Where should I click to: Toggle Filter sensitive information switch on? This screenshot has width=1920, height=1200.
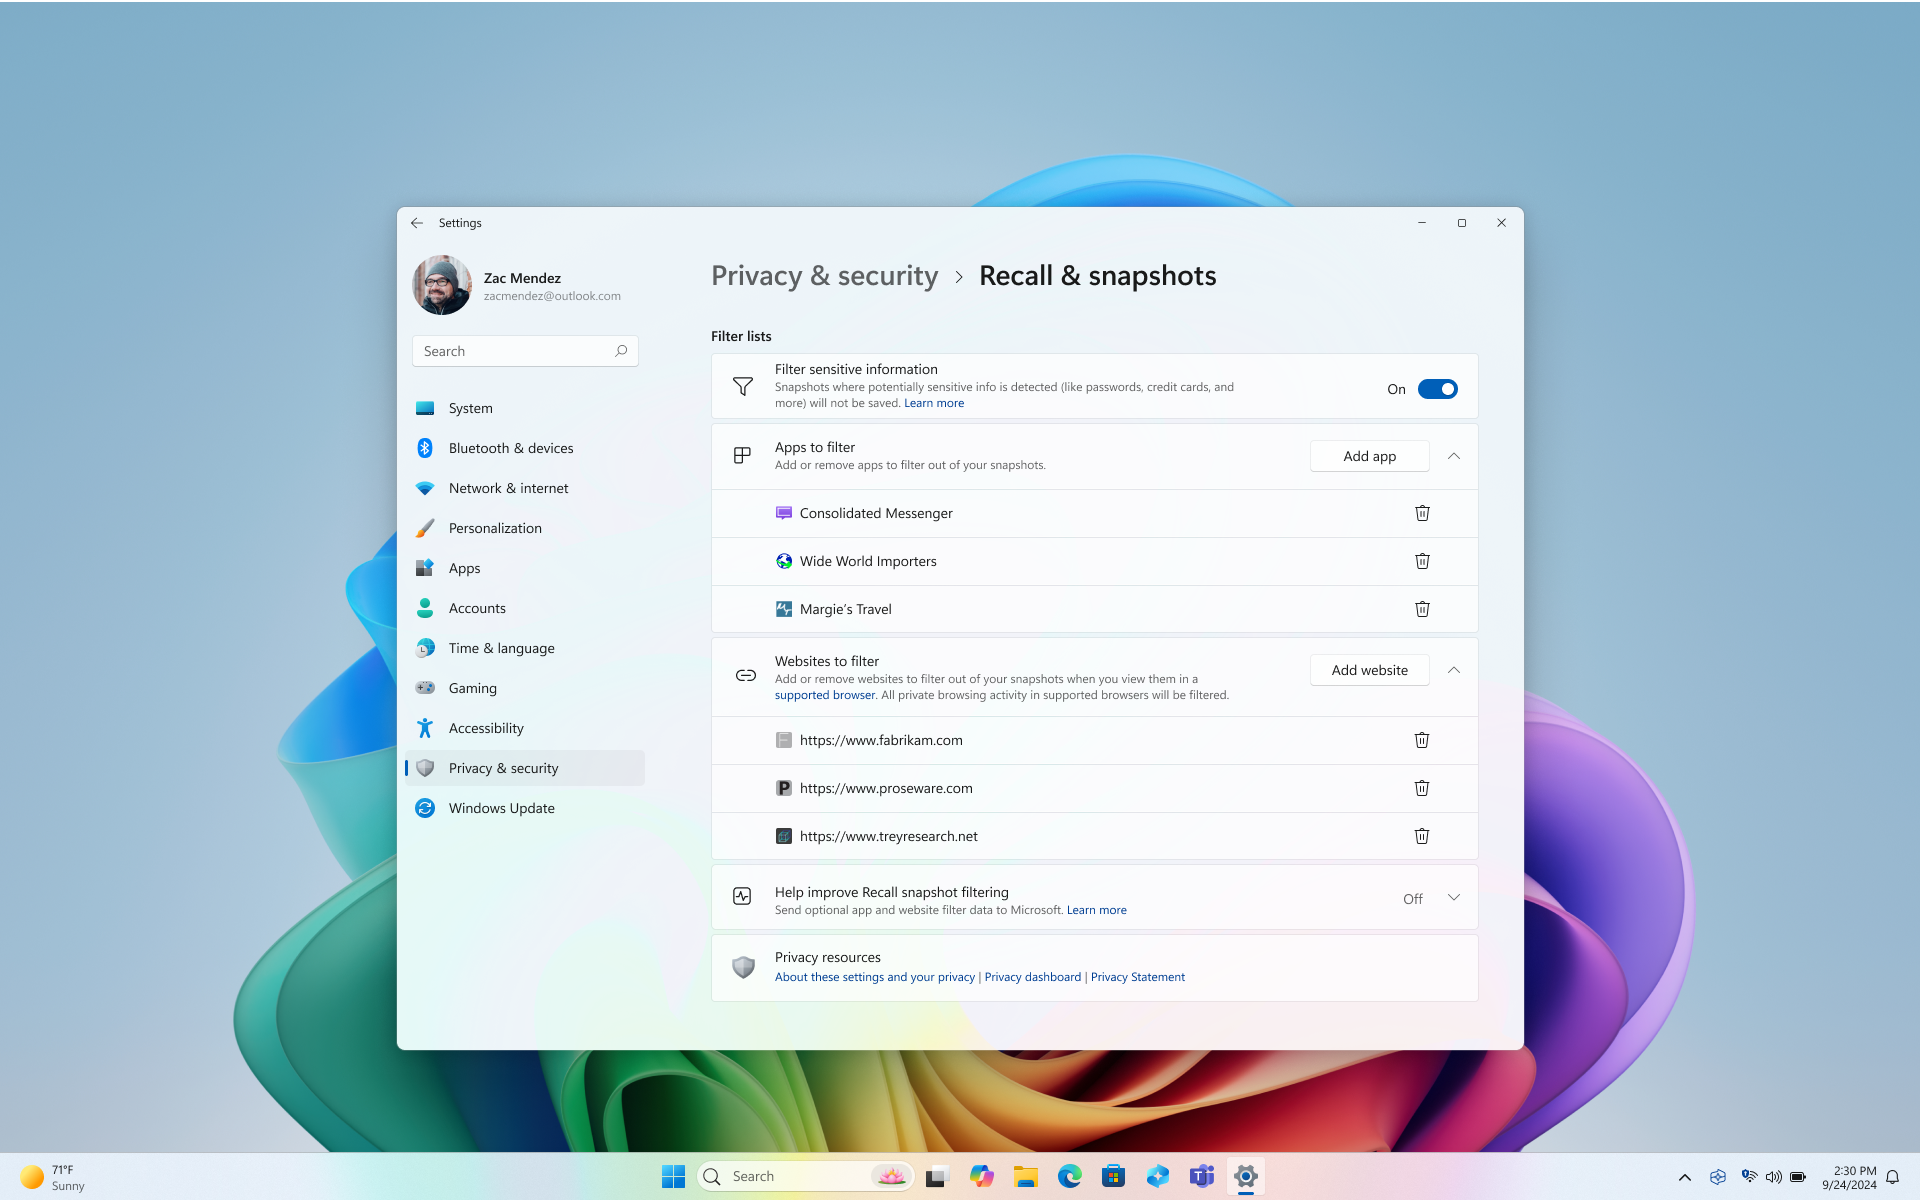click(x=1438, y=388)
